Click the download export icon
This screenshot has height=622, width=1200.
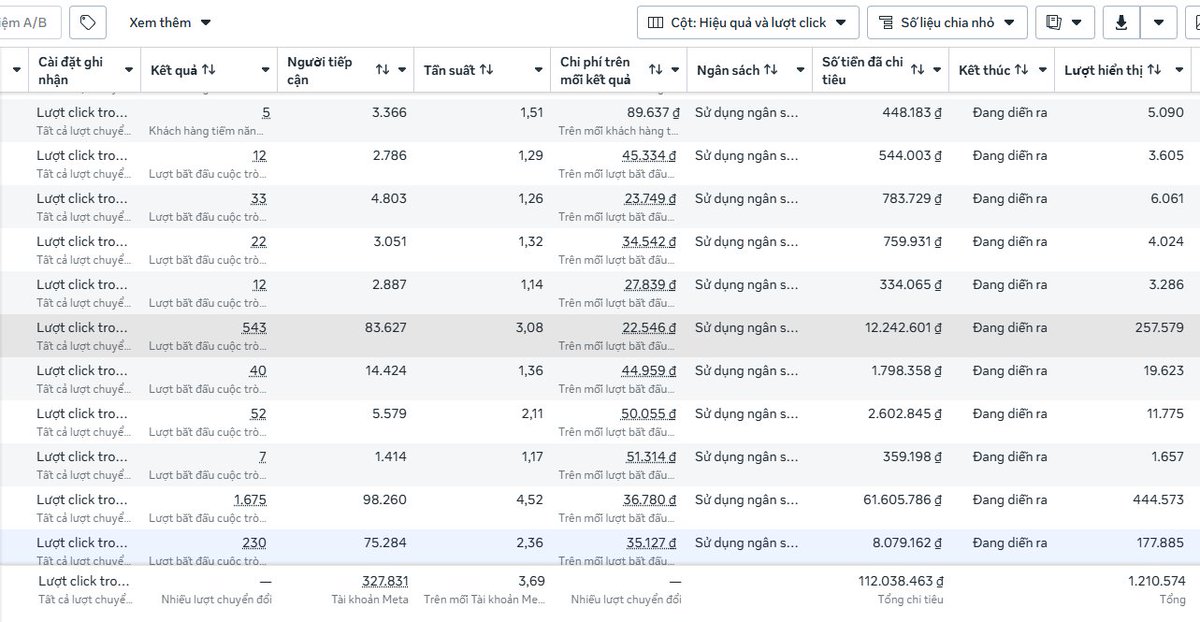point(1121,22)
